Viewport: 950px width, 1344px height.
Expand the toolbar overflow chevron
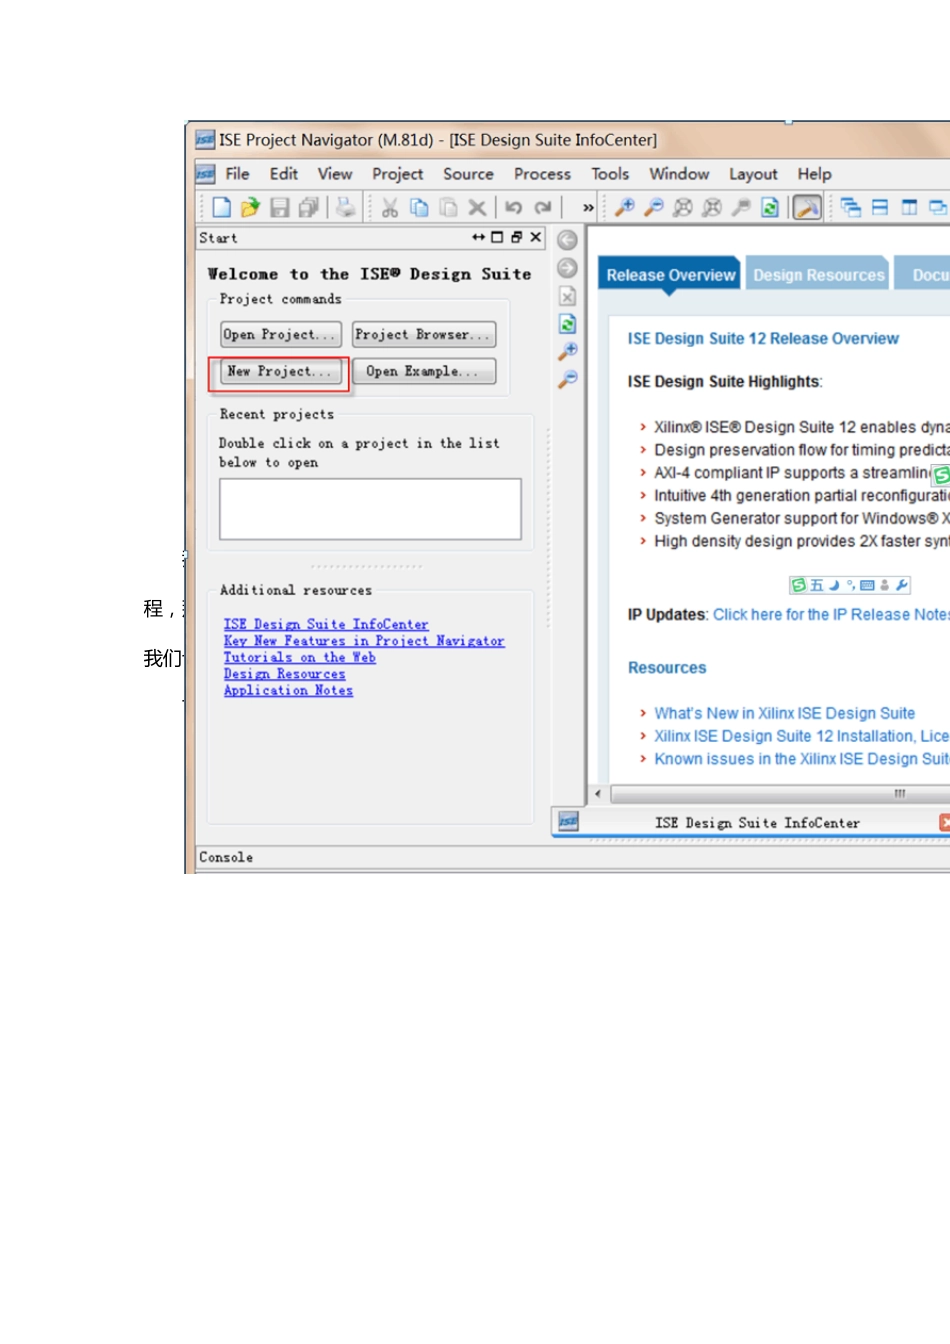[x=588, y=208]
